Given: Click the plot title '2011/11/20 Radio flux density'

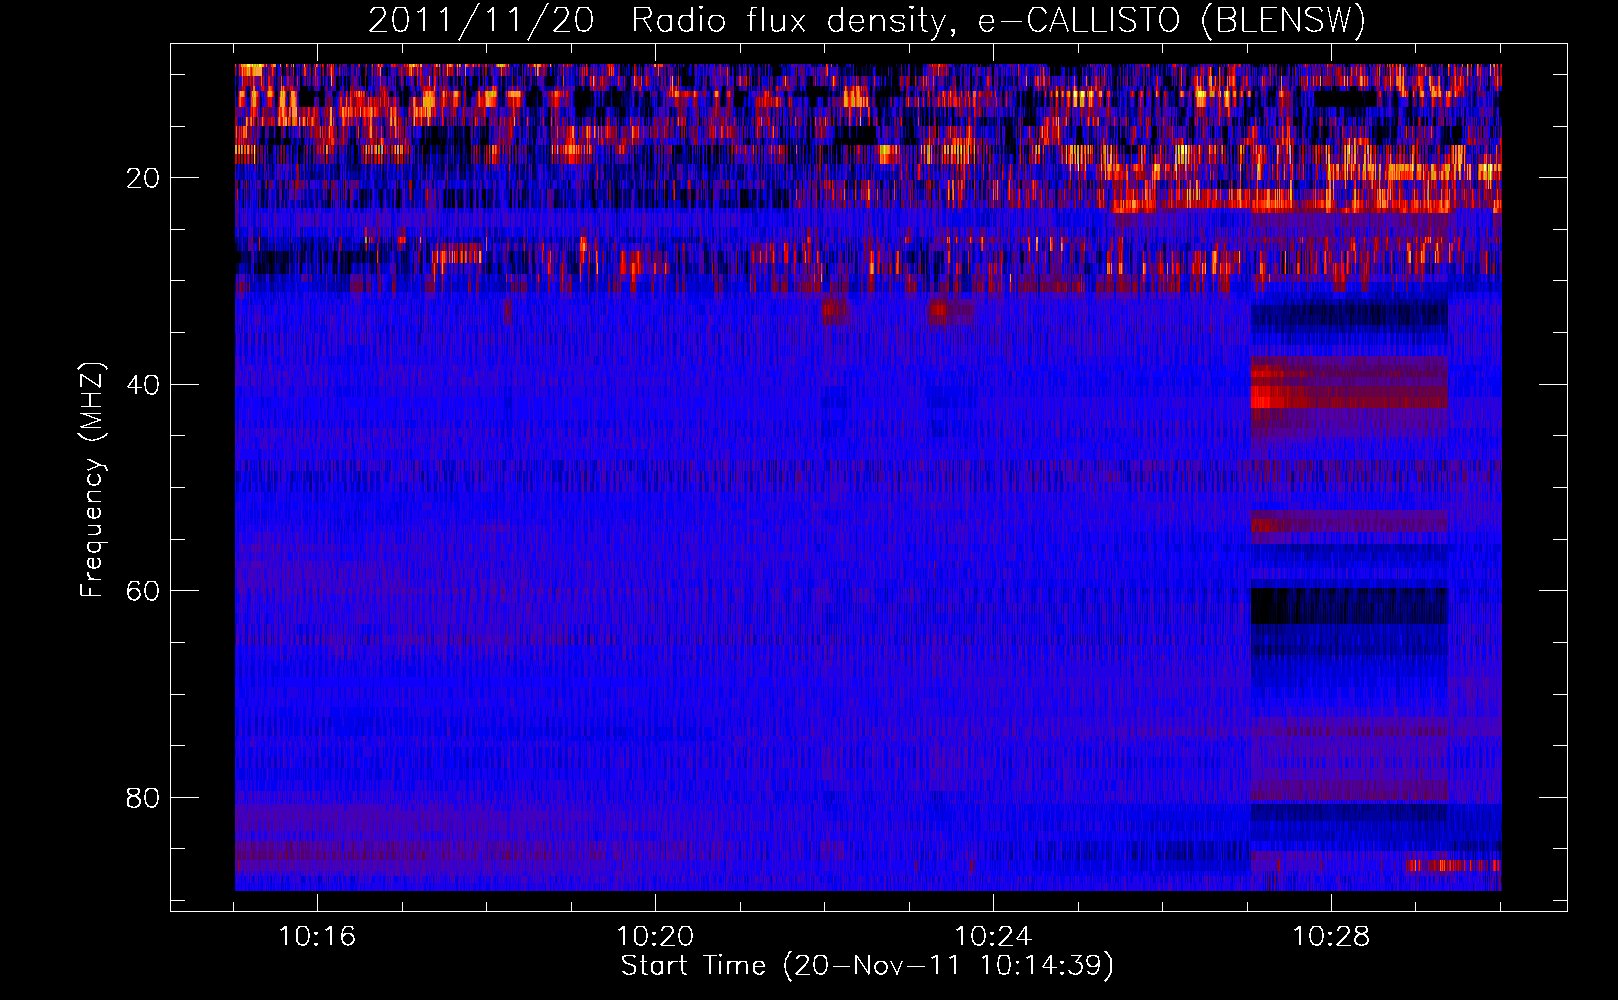Looking at the screenshot, I should click(658, 20).
